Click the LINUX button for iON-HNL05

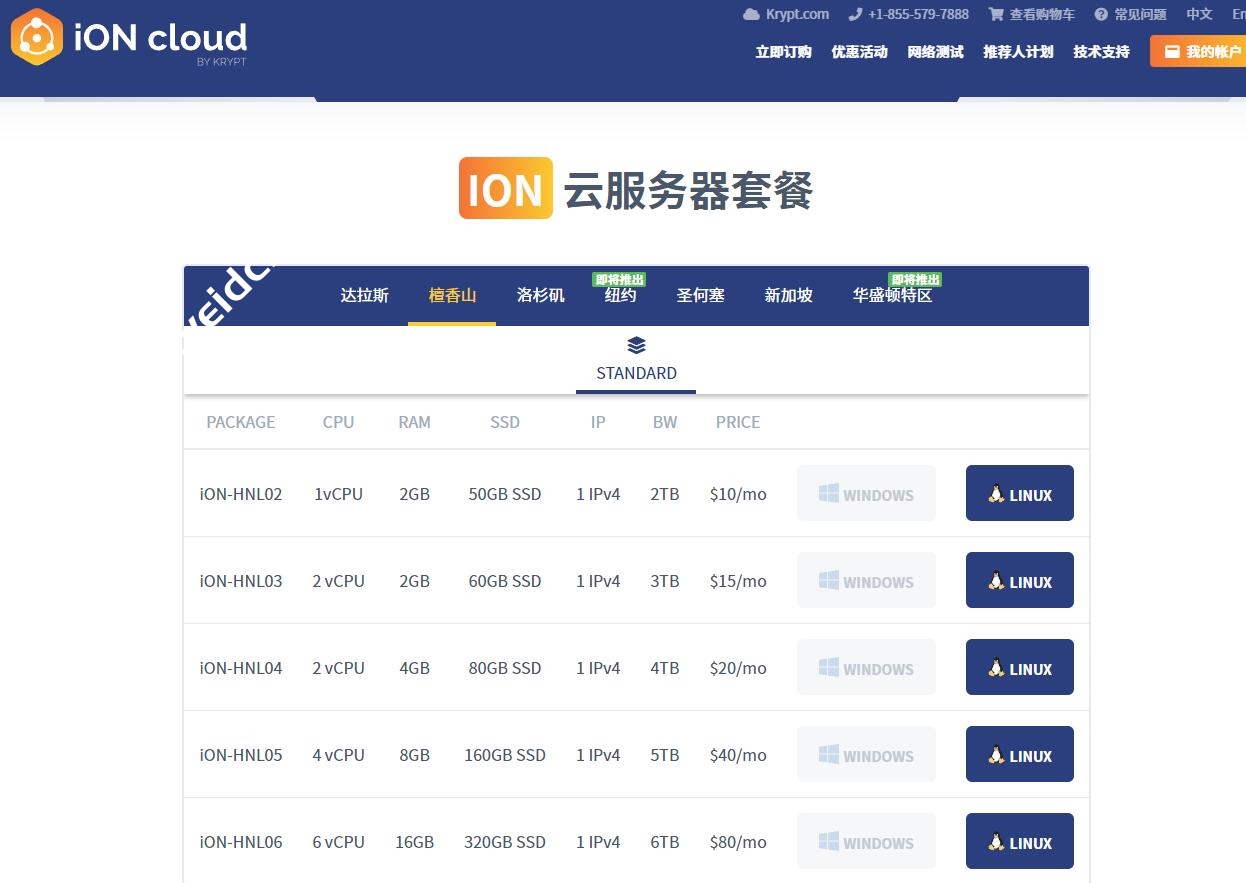1019,754
